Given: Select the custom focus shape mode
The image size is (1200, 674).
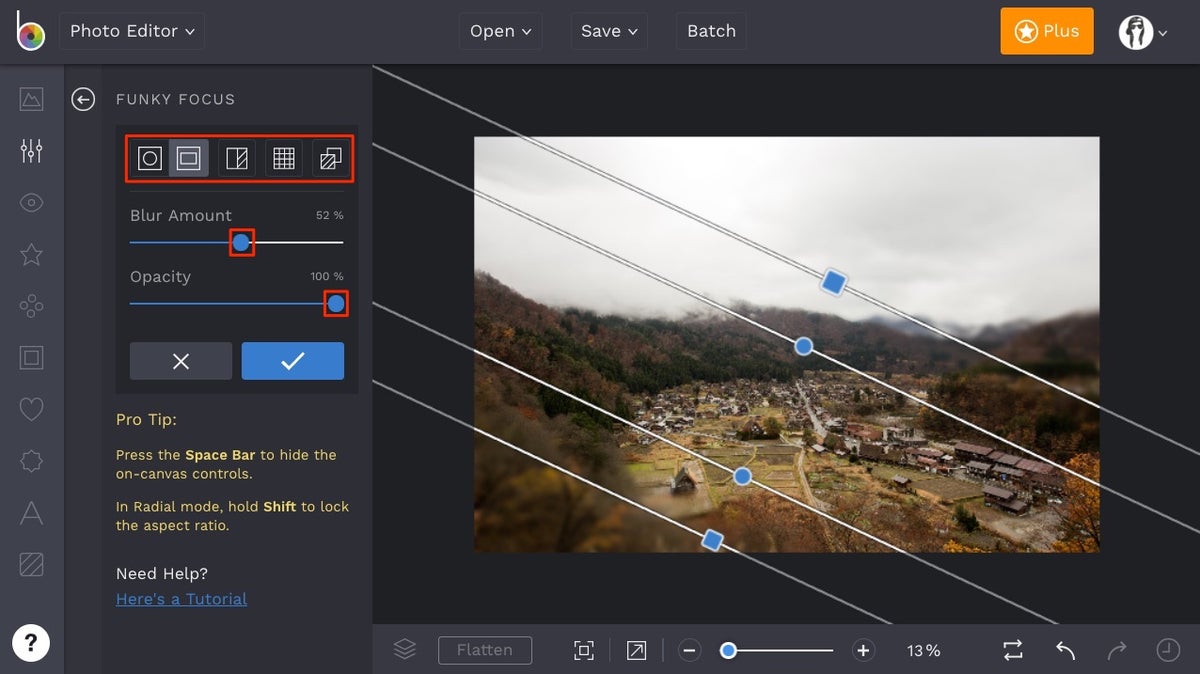Looking at the screenshot, I should [330, 158].
